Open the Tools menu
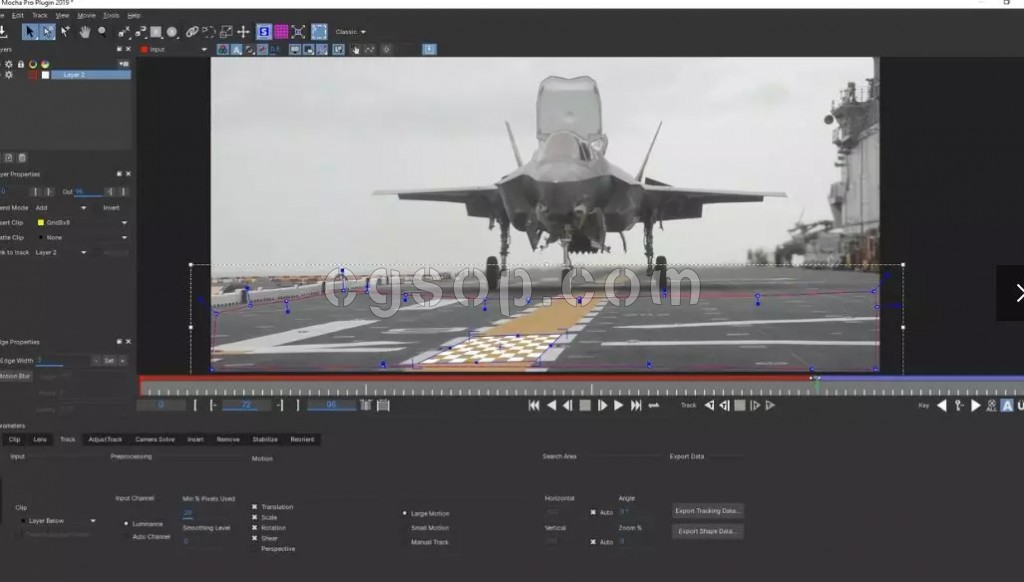Viewport: 1024px width, 582px height. click(x=111, y=15)
